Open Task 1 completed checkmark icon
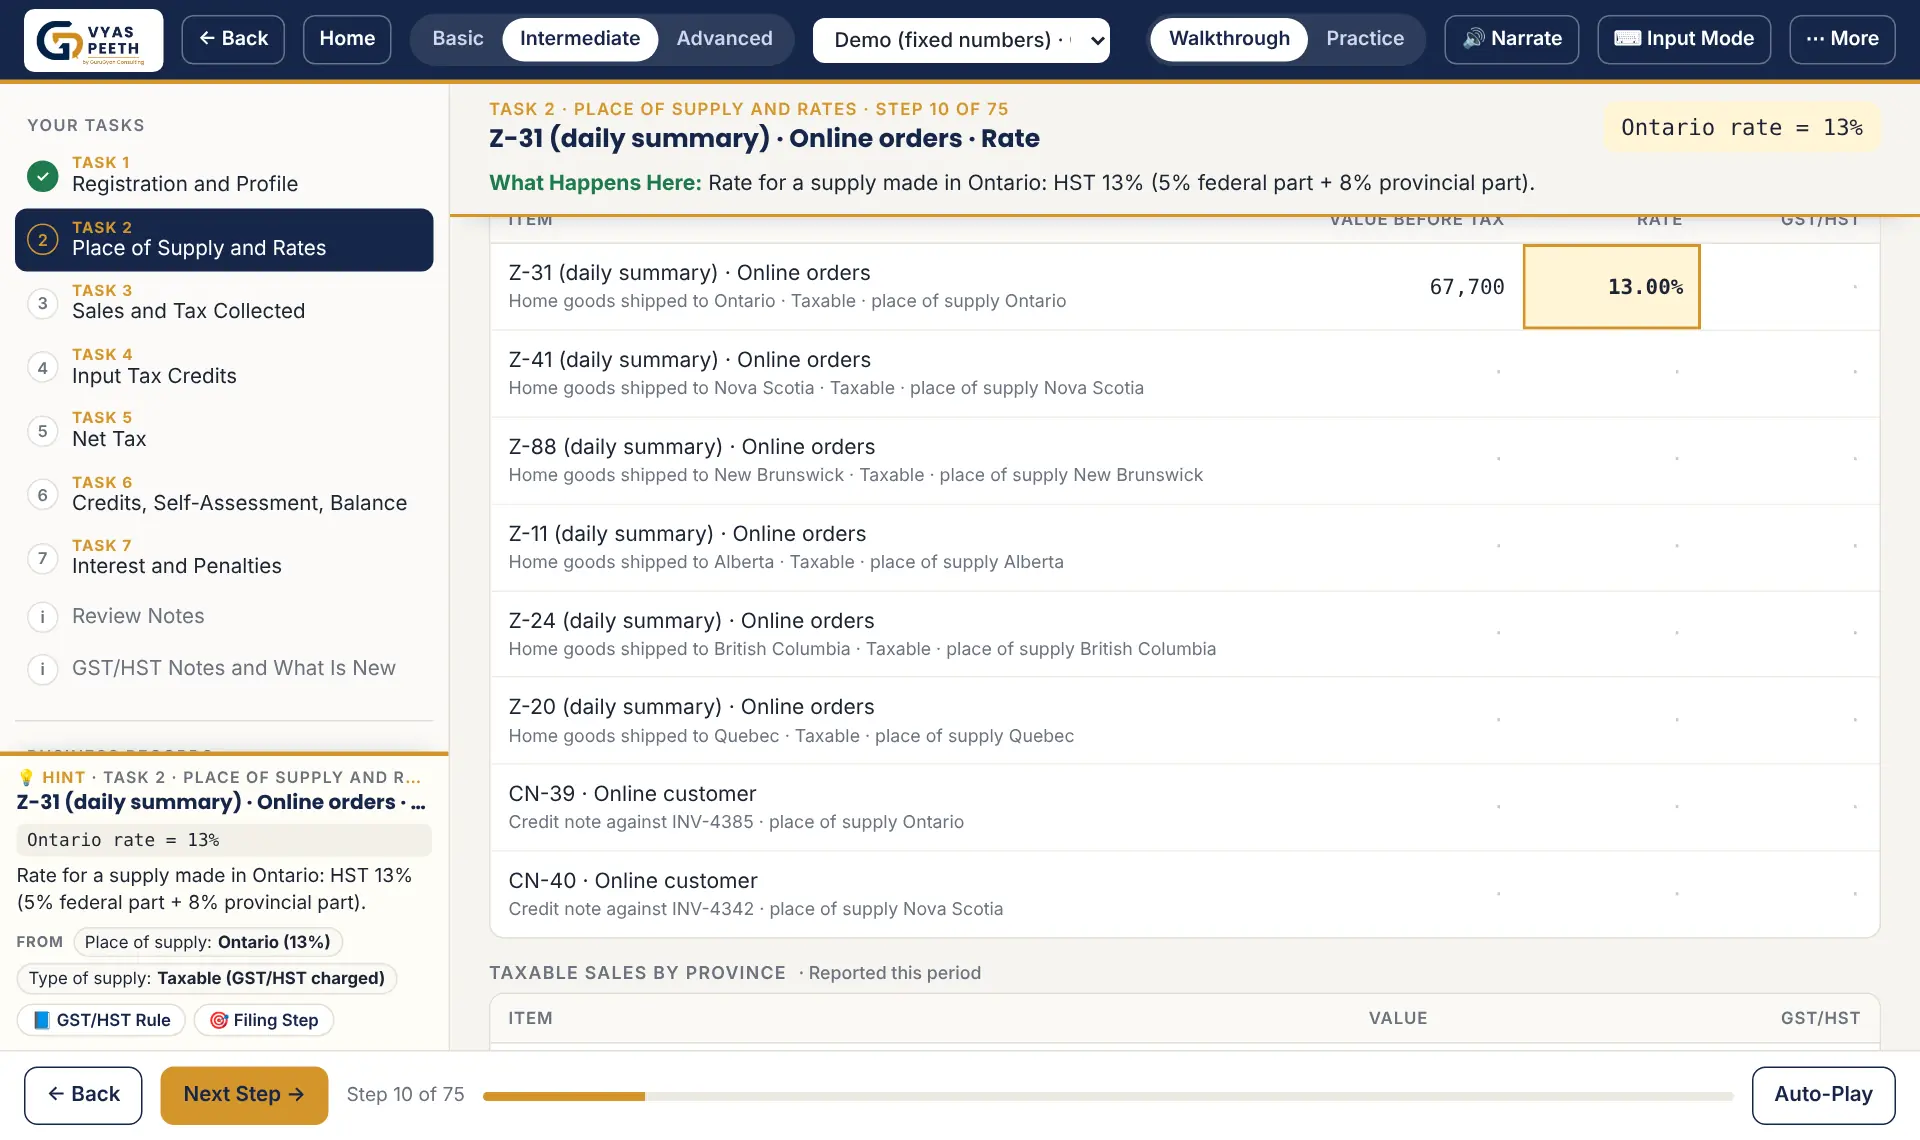Viewport: 1920px width, 1140px height. pos(42,175)
